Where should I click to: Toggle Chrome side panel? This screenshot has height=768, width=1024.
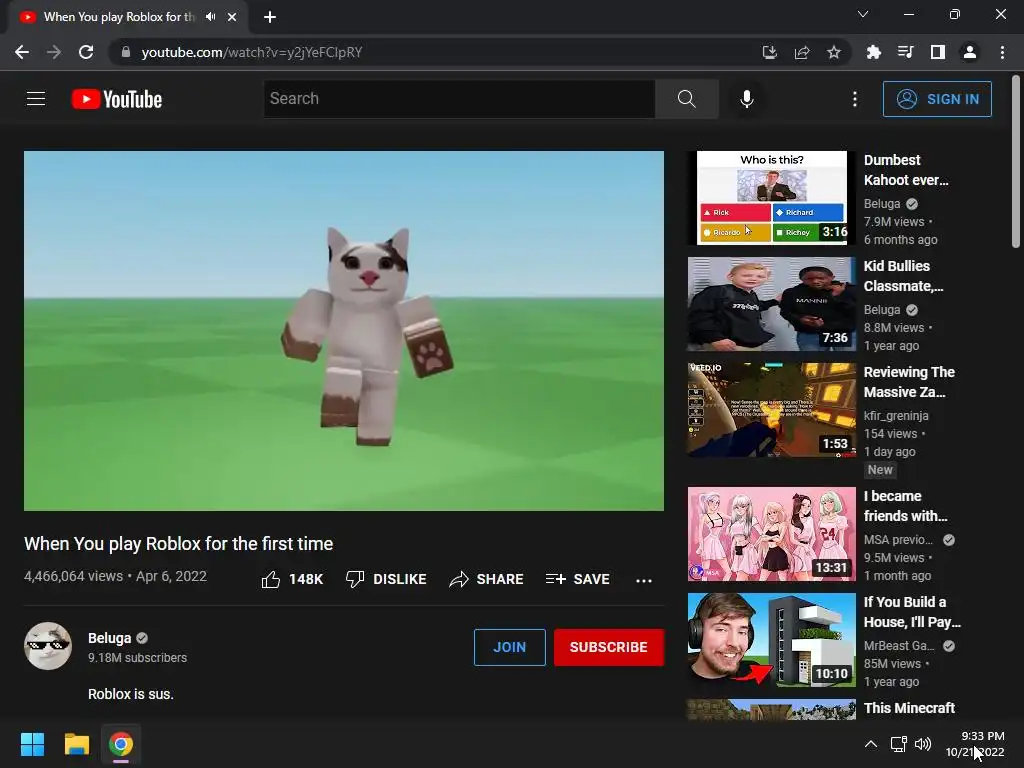tap(938, 52)
